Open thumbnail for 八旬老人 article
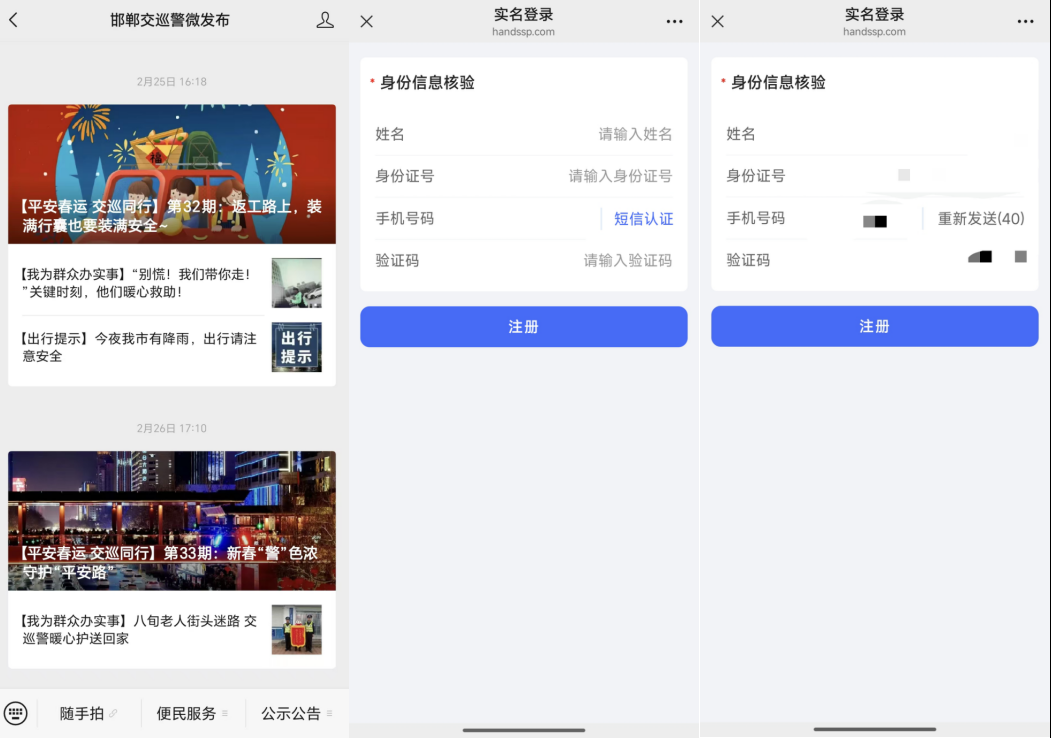 click(x=296, y=630)
